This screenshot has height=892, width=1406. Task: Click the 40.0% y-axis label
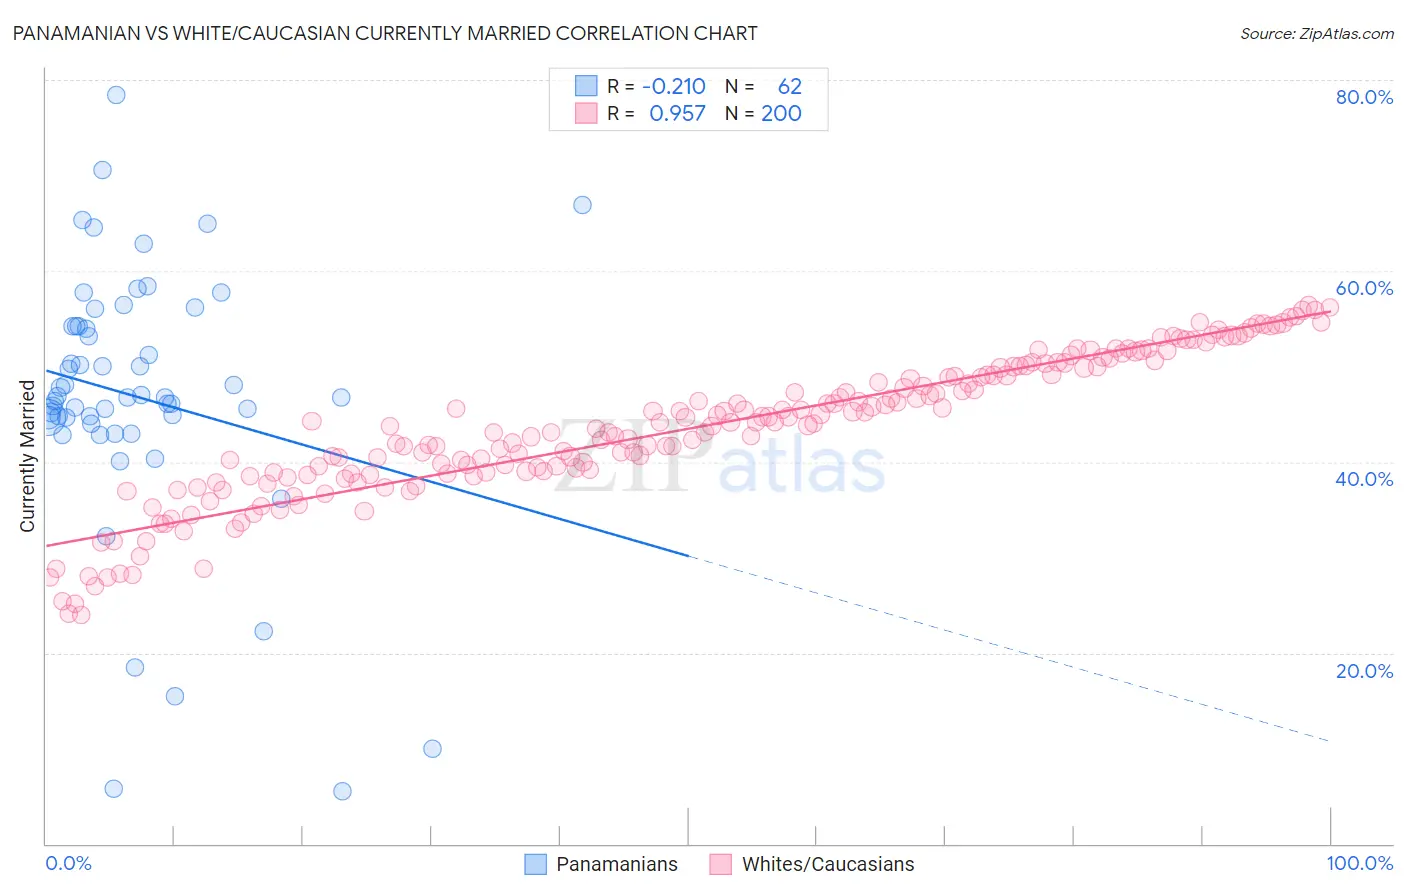point(1364,479)
